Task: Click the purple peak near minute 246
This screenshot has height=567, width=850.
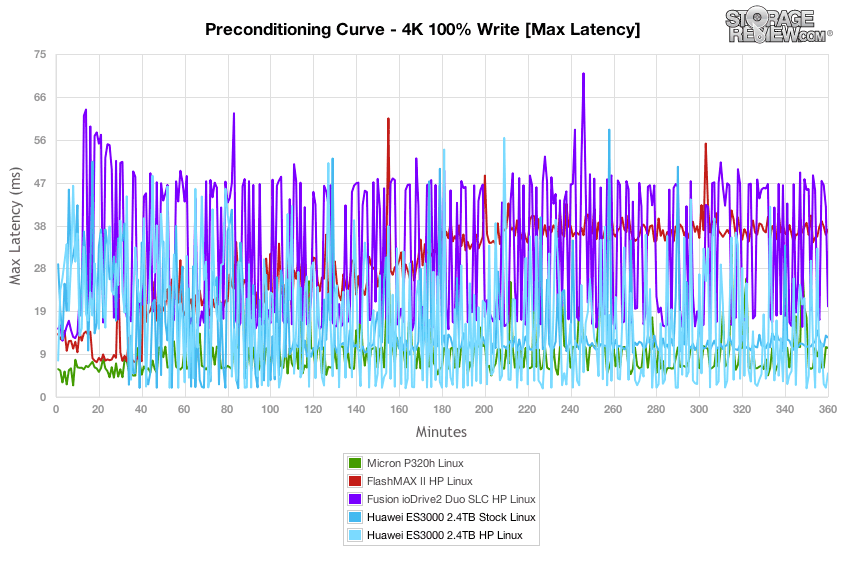Action: tap(583, 74)
